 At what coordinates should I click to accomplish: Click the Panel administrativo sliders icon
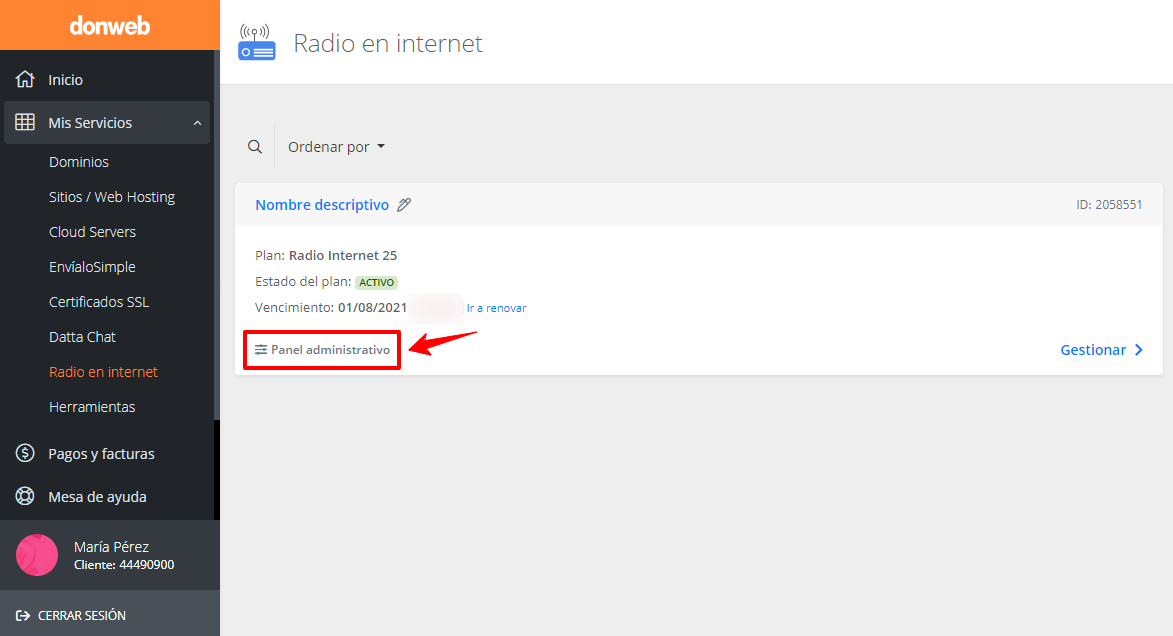pyautogui.click(x=261, y=350)
